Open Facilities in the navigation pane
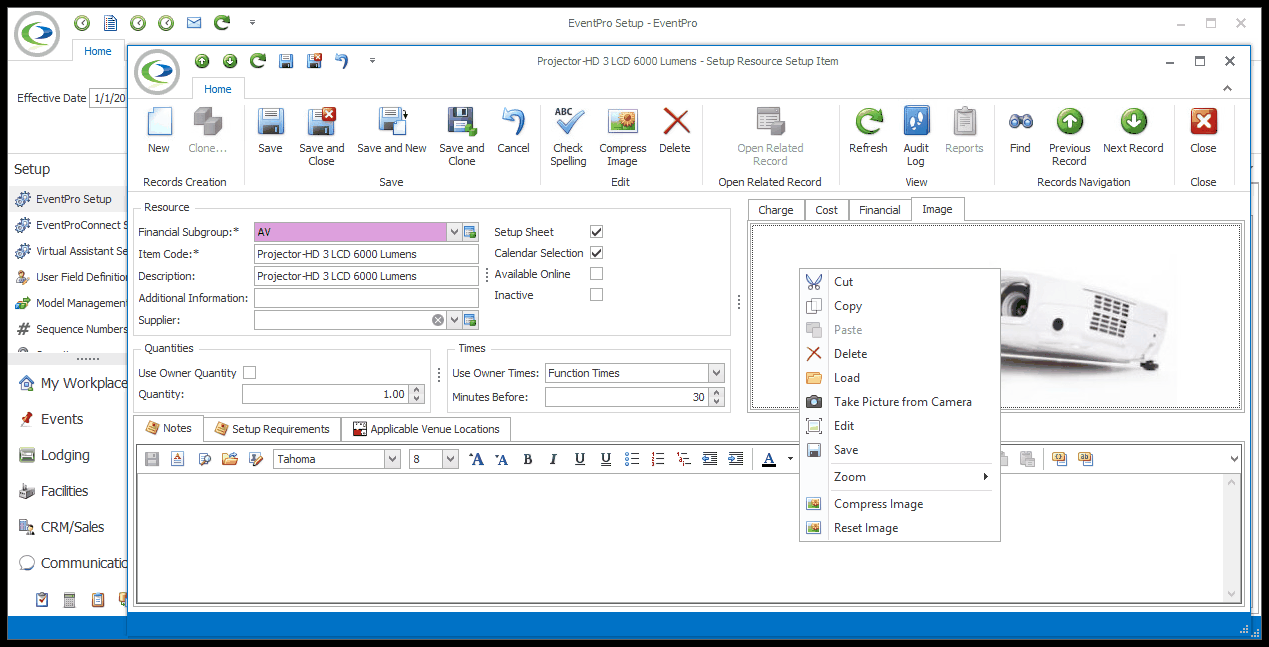 tap(64, 491)
